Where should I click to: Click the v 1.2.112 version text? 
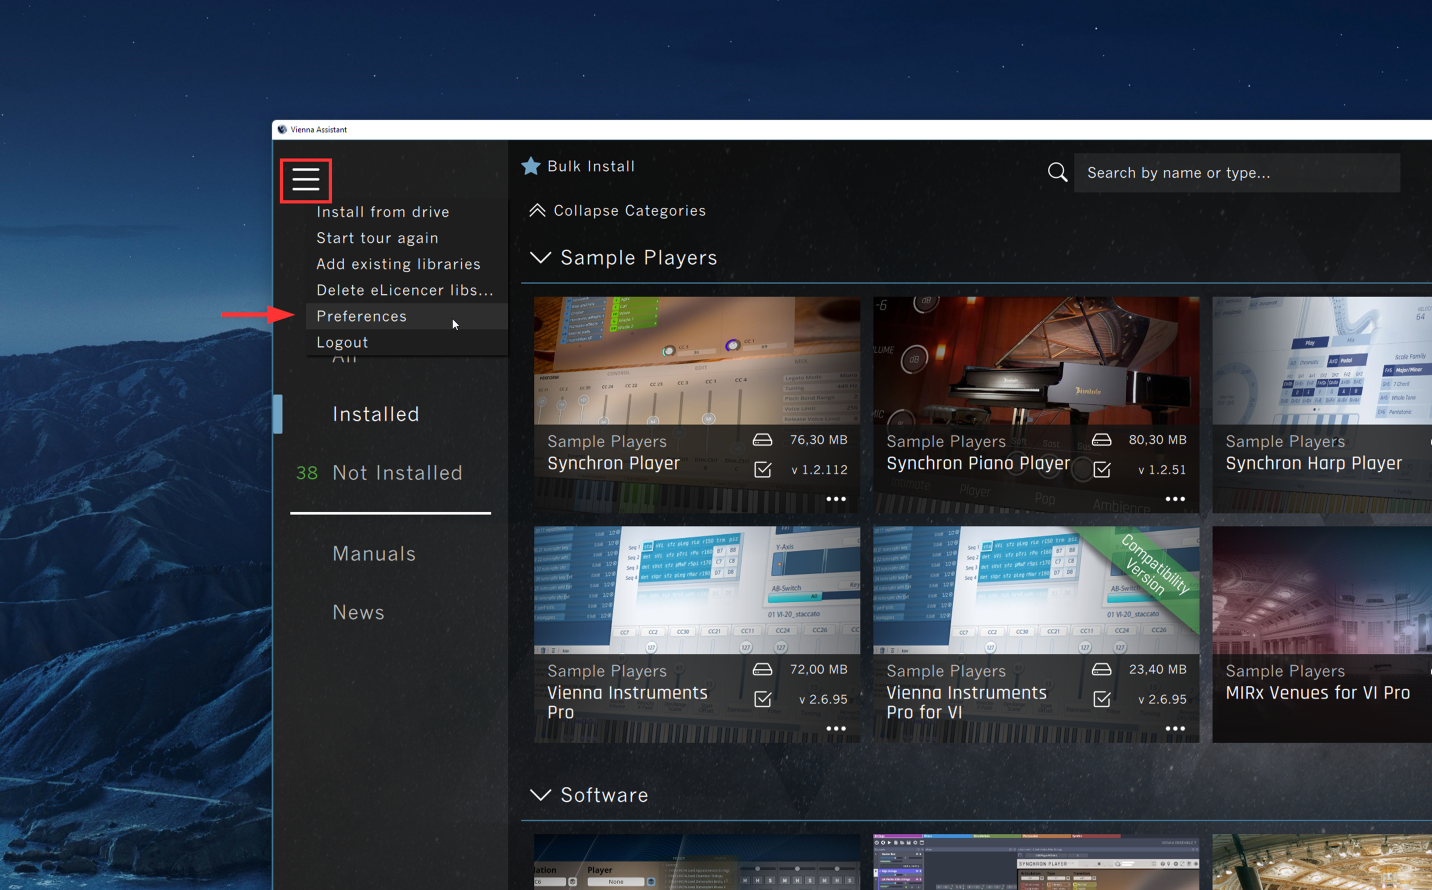[x=819, y=470]
